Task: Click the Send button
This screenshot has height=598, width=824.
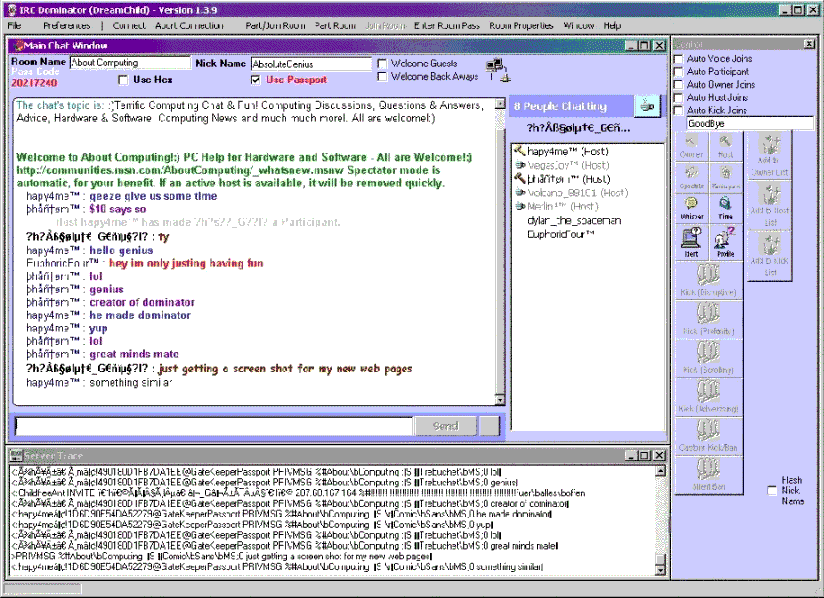Action: [445, 426]
